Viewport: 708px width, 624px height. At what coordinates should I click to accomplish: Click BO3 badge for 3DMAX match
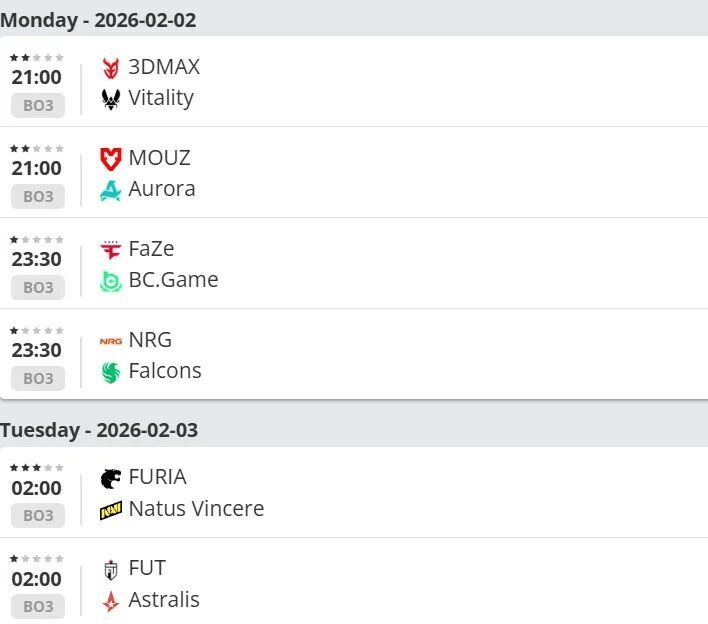(x=38, y=105)
